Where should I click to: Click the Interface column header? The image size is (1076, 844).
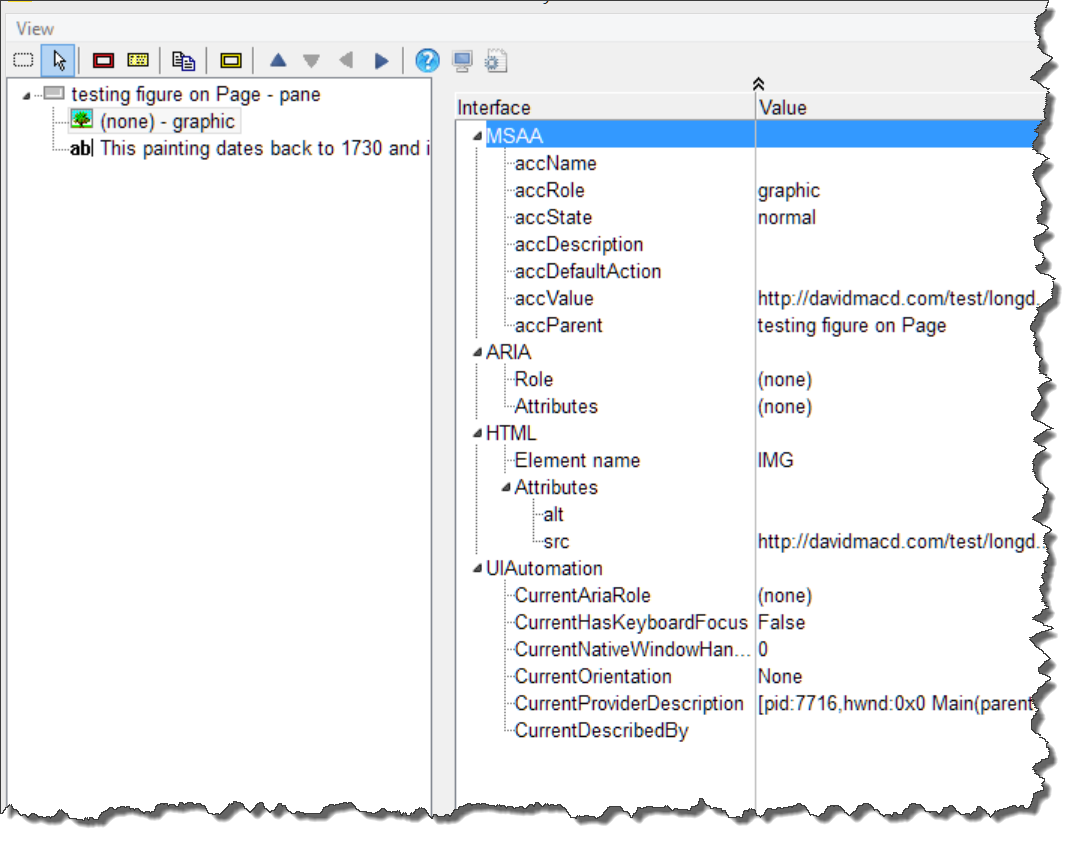[494, 108]
